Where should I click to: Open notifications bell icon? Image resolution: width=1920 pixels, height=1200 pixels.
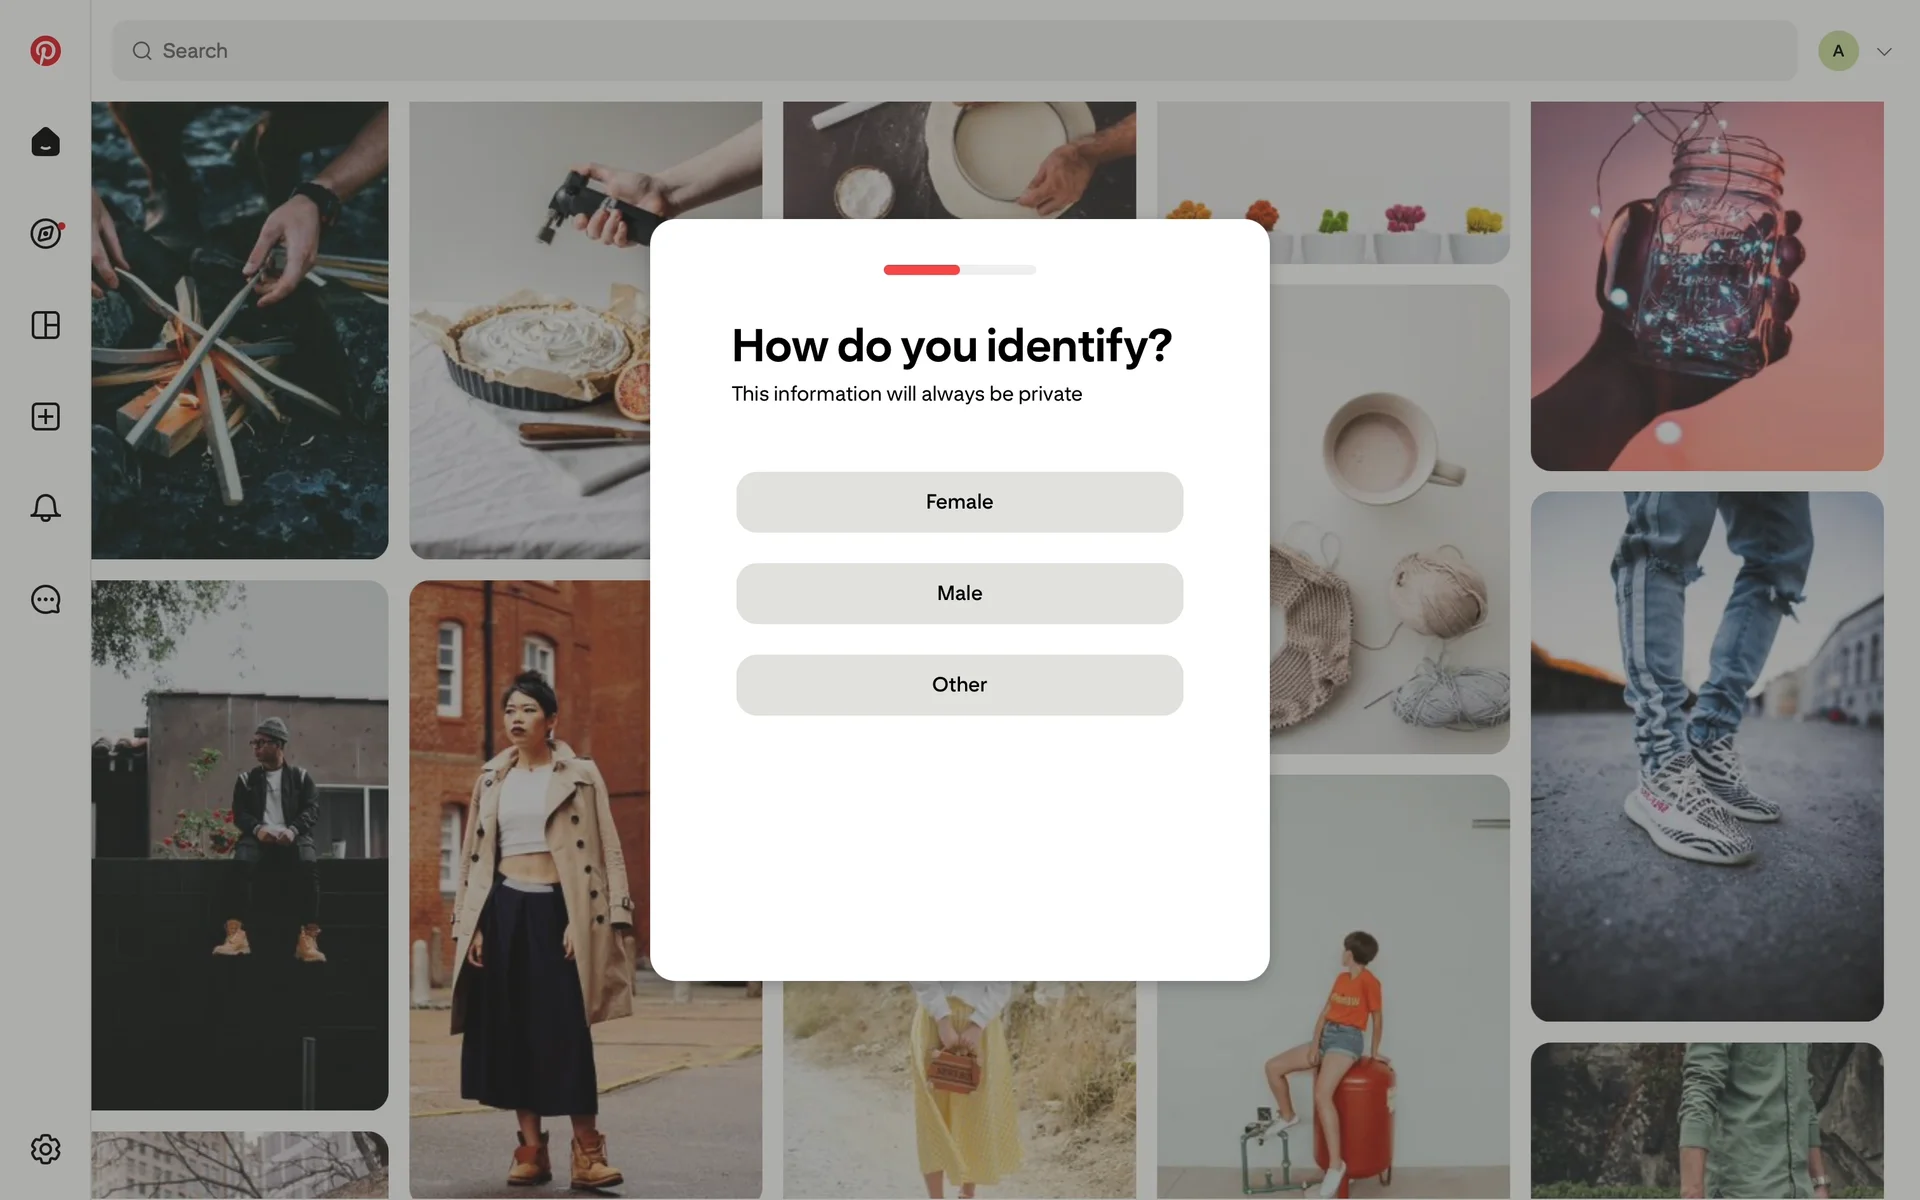(45, 508)
